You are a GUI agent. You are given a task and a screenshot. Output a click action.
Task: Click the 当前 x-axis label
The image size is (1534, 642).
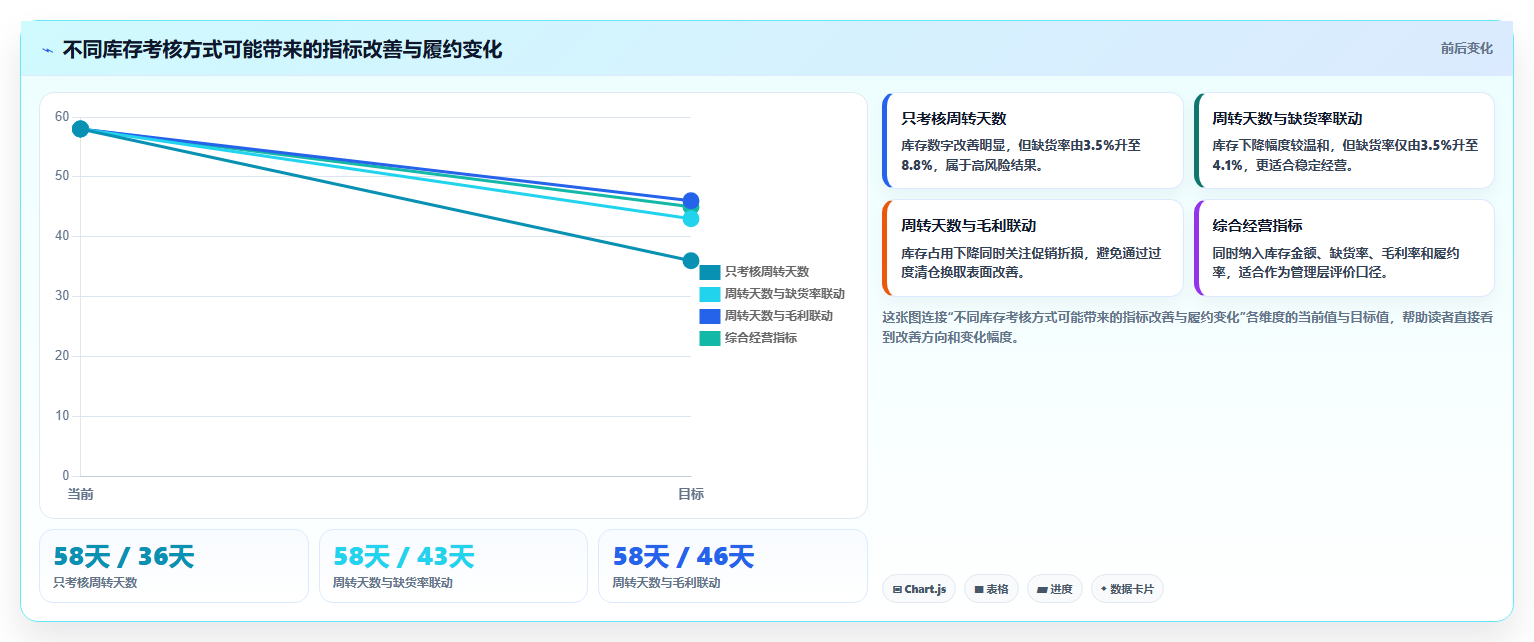tap(81, 494)
